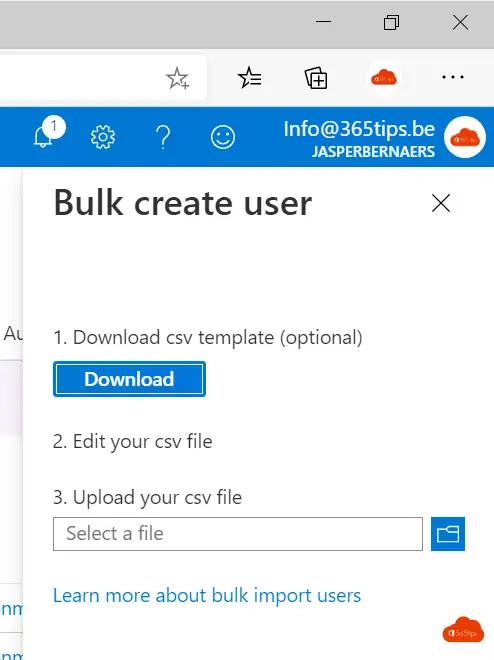
Task: Close the Bulk create user panel
Action: (x=441, y=203)
